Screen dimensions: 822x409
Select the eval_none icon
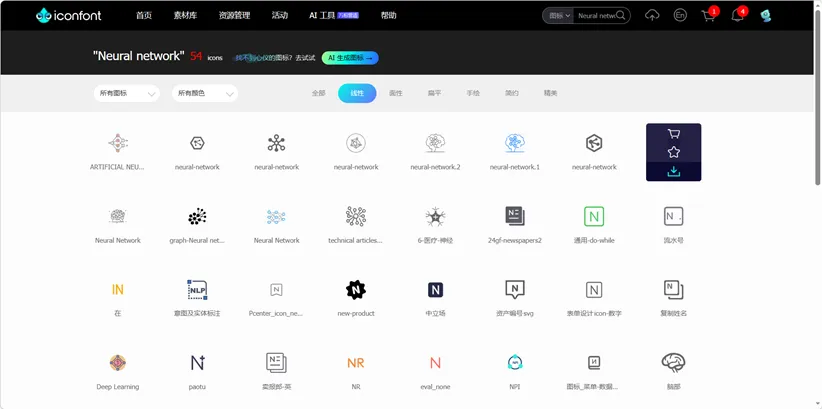[435, 363]
